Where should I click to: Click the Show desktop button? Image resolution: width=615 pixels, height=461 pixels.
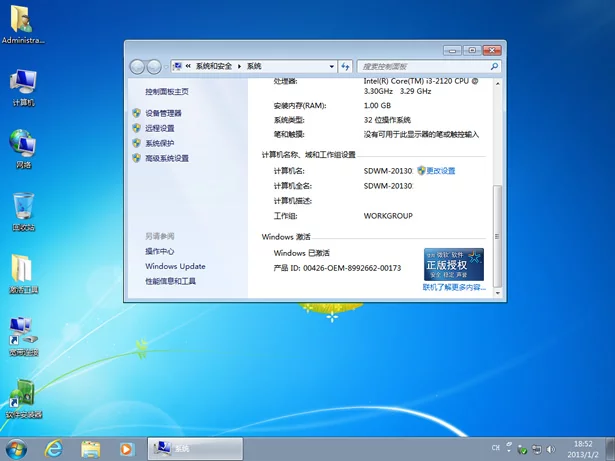click(610, 449)
